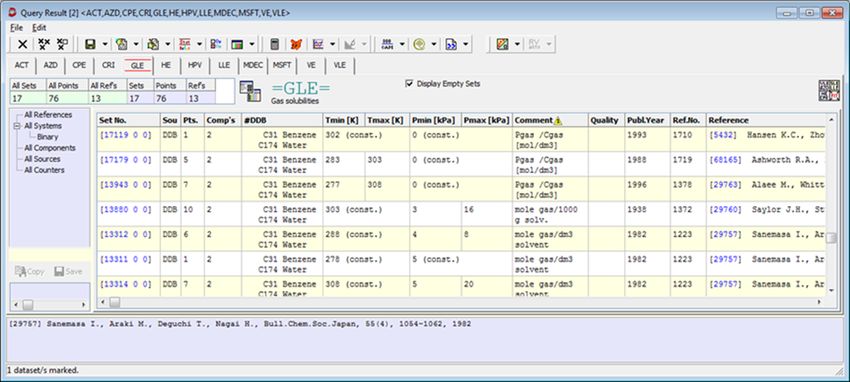This screenshot has width=850, height=382.
Task: Click the document icon right of the save arrow
Action: [121, 44]
